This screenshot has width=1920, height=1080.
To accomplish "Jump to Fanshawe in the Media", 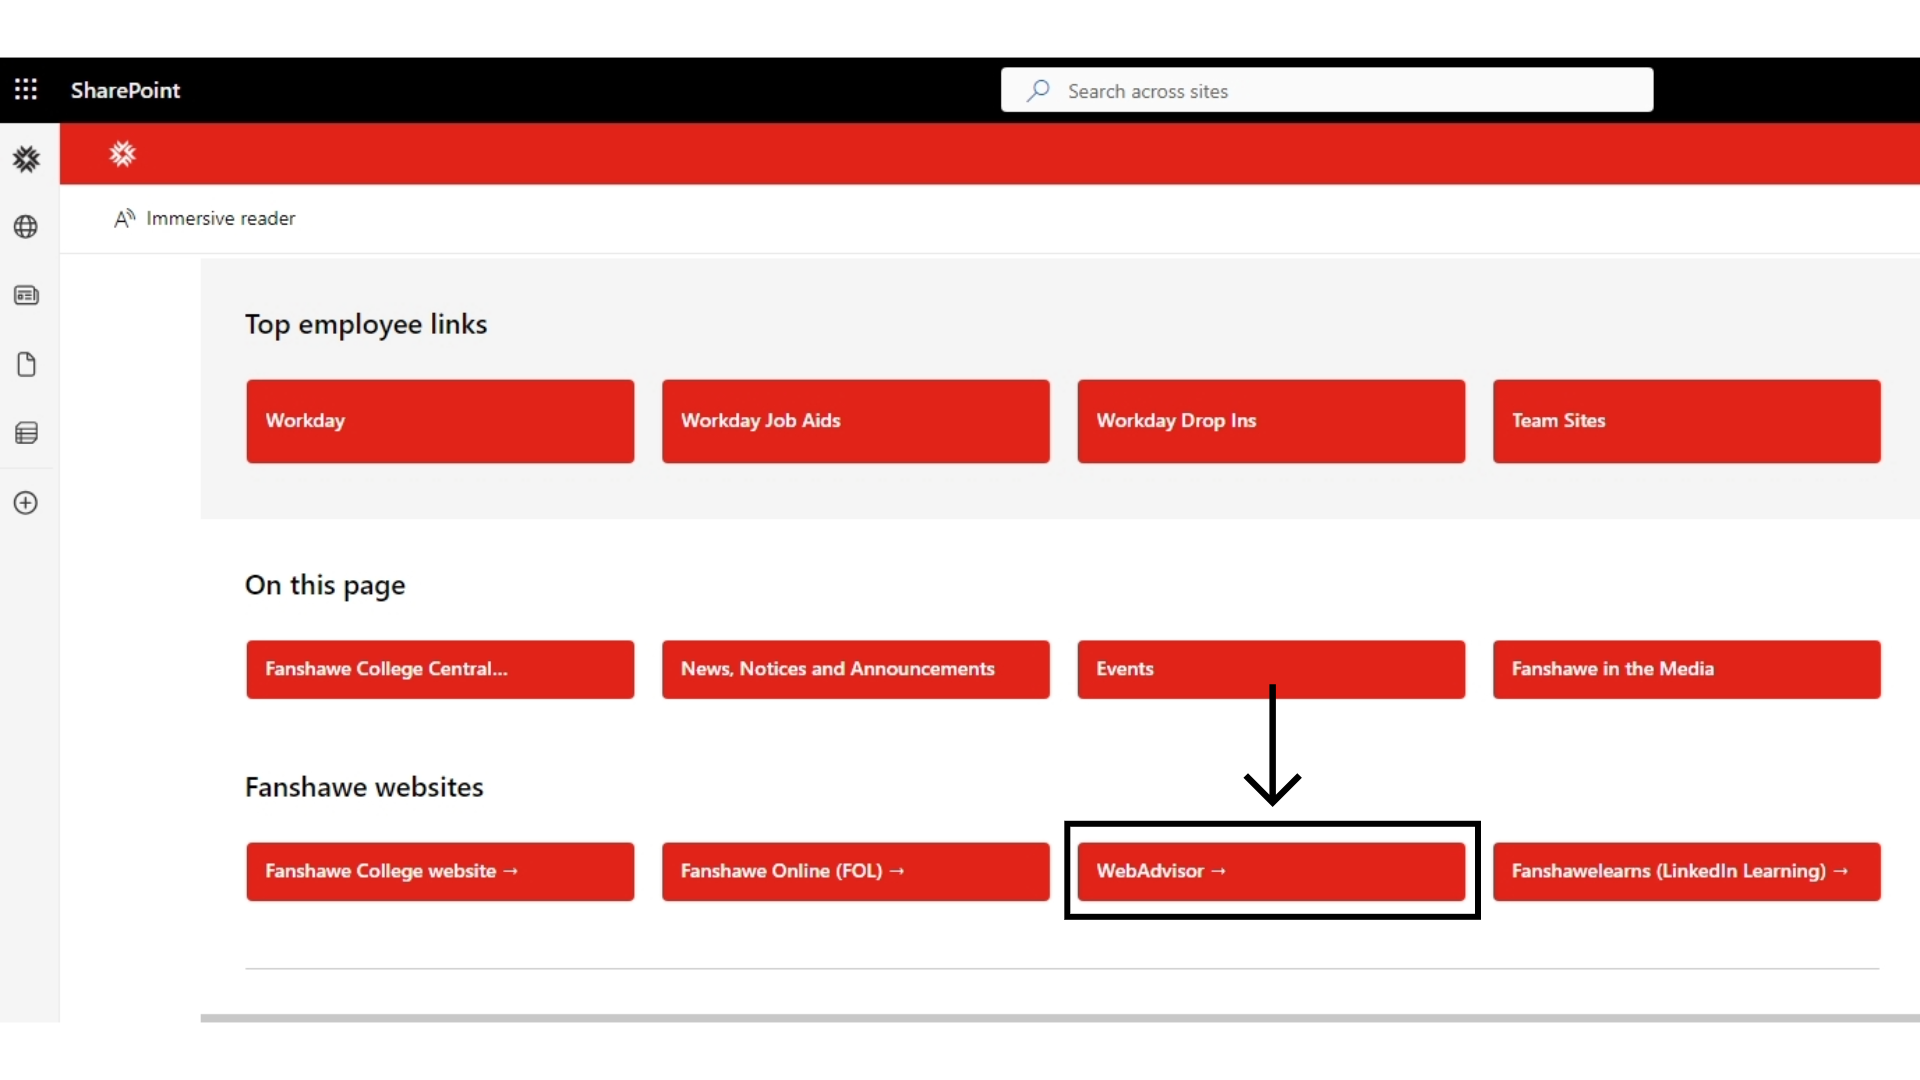I will (1687, 669).
